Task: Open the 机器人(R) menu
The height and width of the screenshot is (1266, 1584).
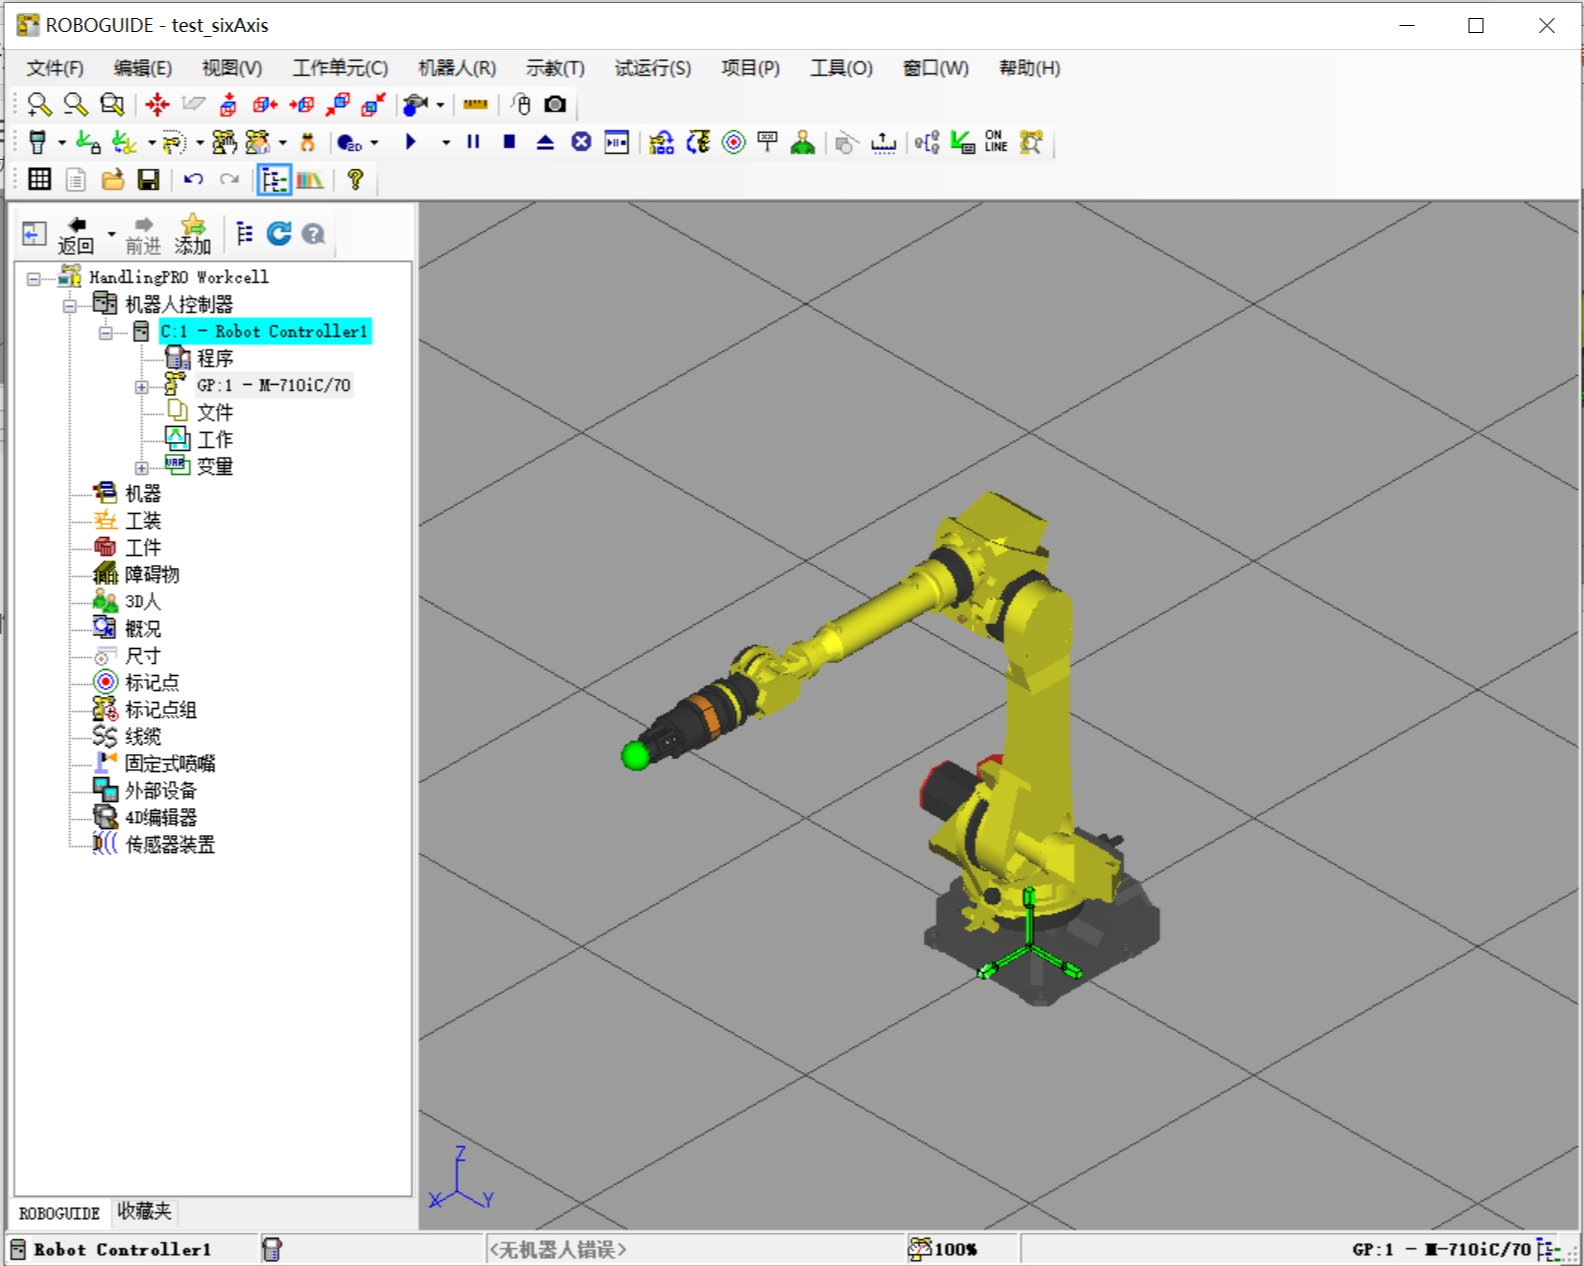Action: coord(457,68)
